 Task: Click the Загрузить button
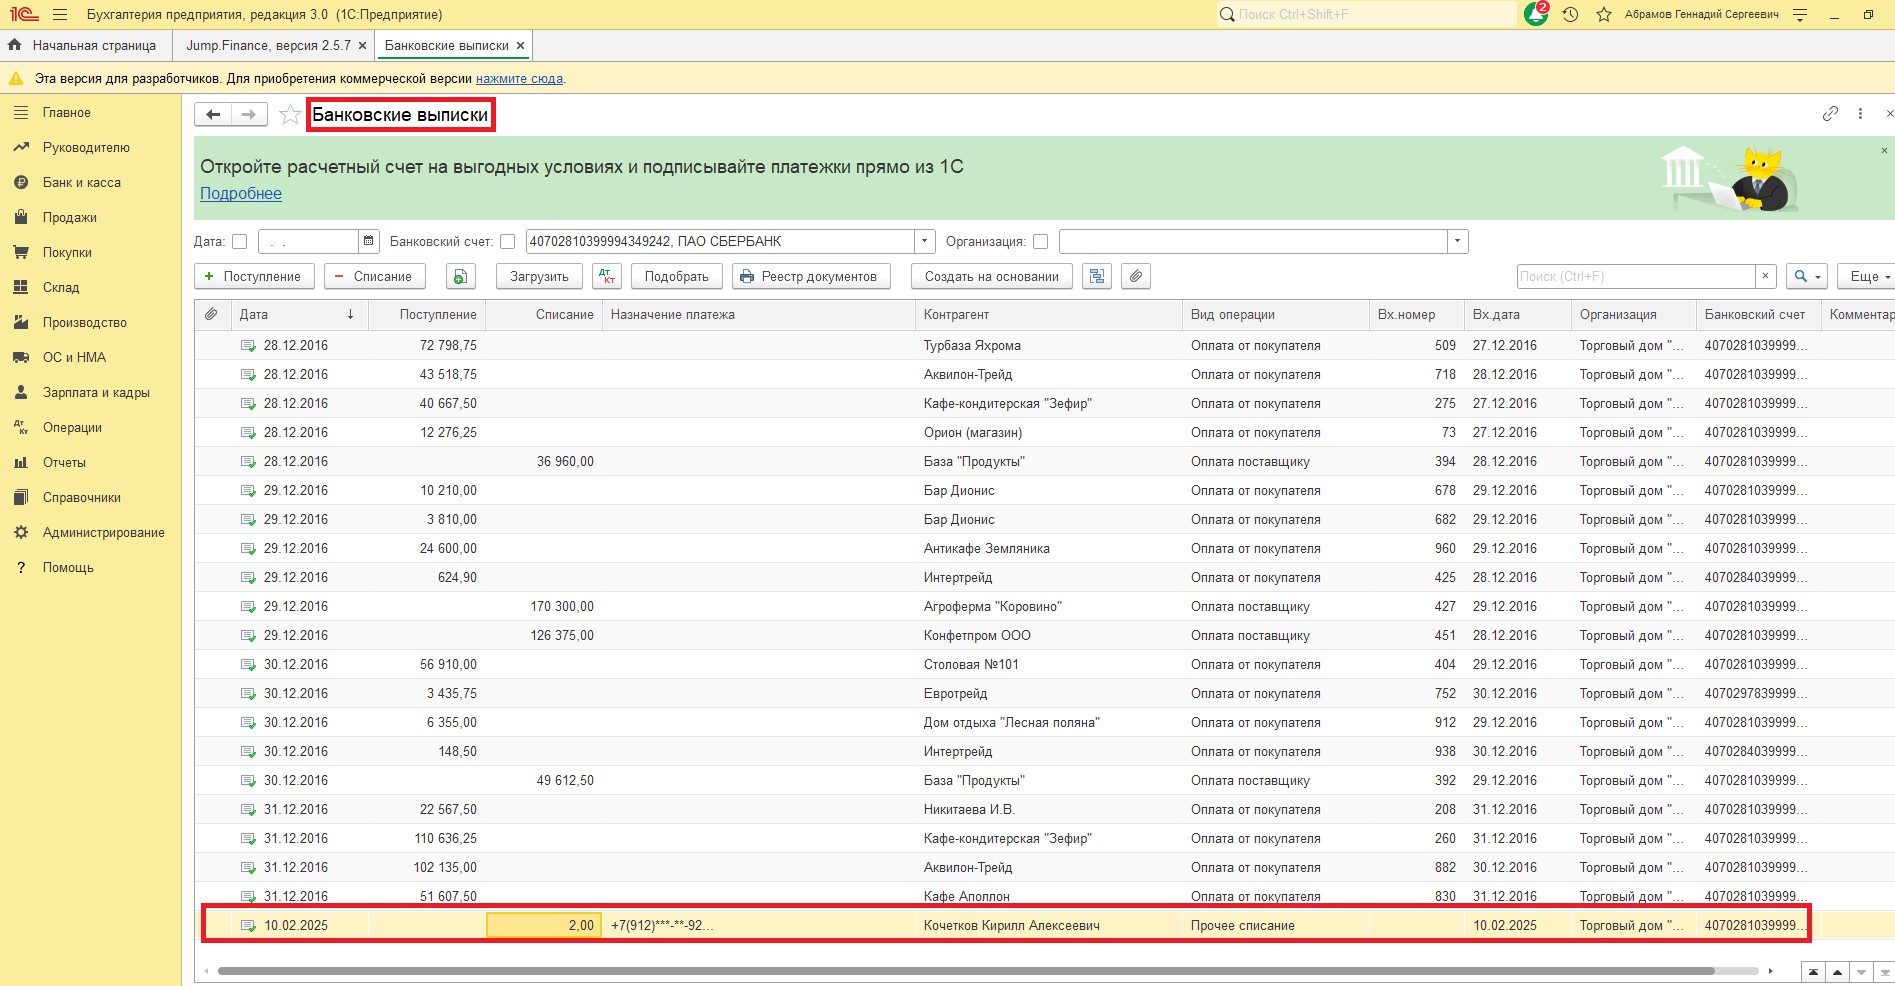coord(539,277)
